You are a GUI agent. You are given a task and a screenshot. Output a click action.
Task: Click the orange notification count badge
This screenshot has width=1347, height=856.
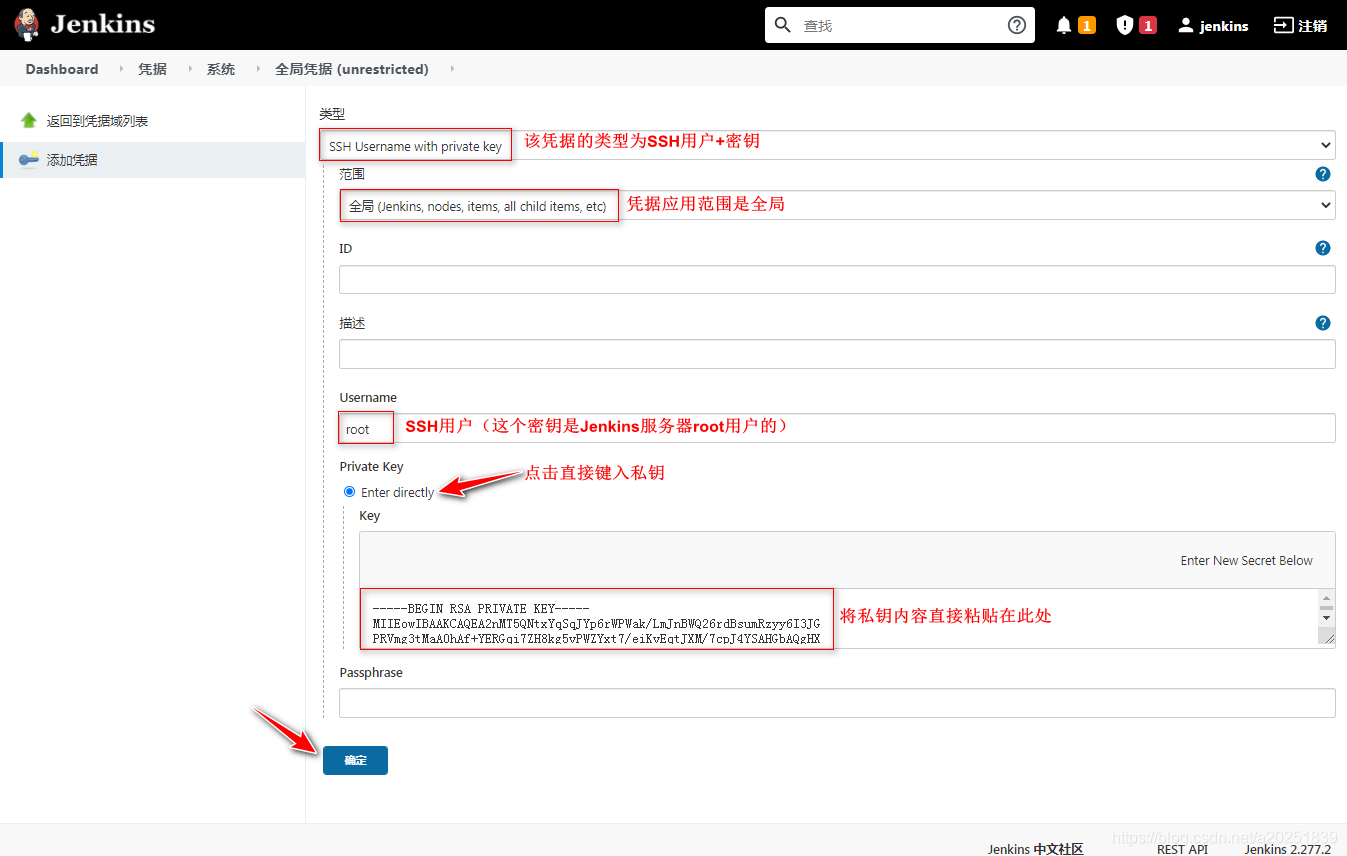(1087, 25)
